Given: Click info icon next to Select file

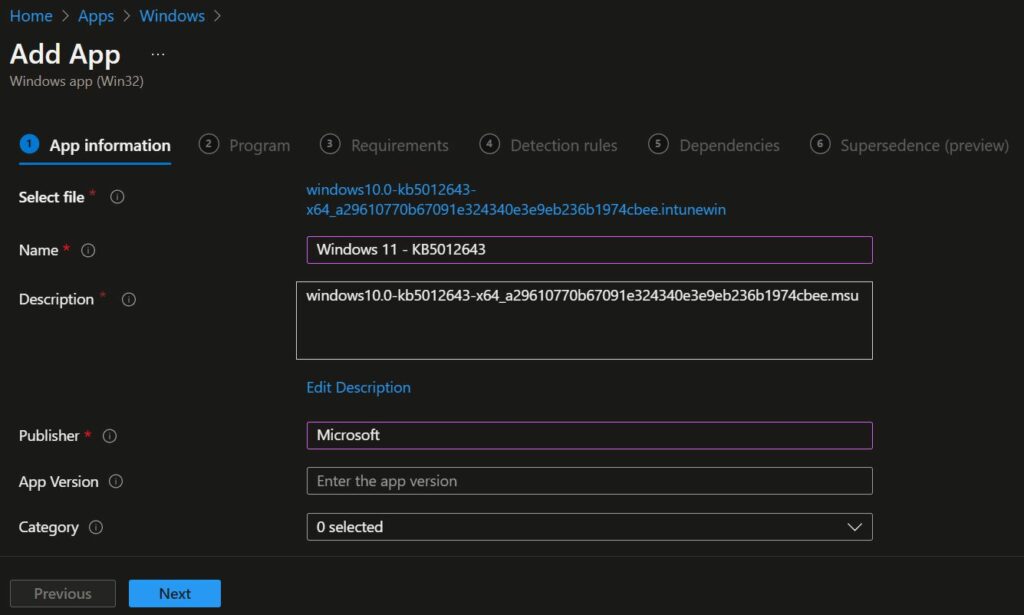Looking at the screenshot, I should pyautogui.click(x=118, y=197).
